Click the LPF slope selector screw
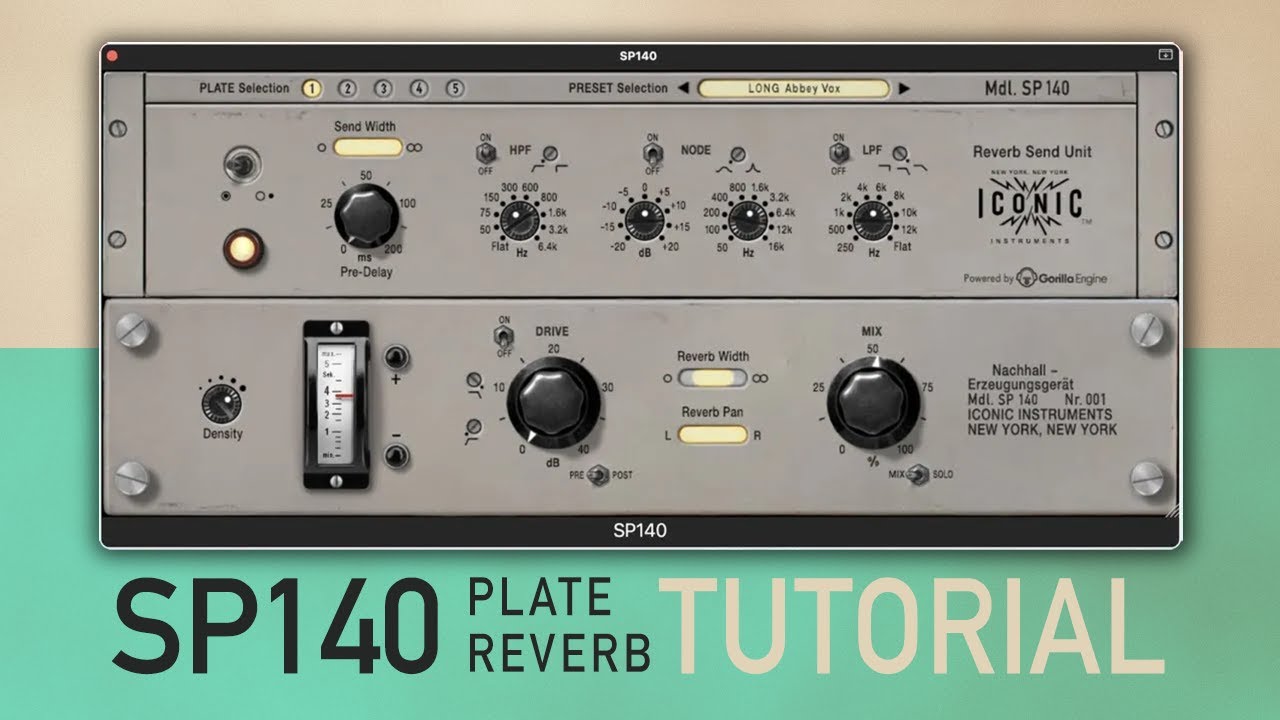 (x=901, y=153)
